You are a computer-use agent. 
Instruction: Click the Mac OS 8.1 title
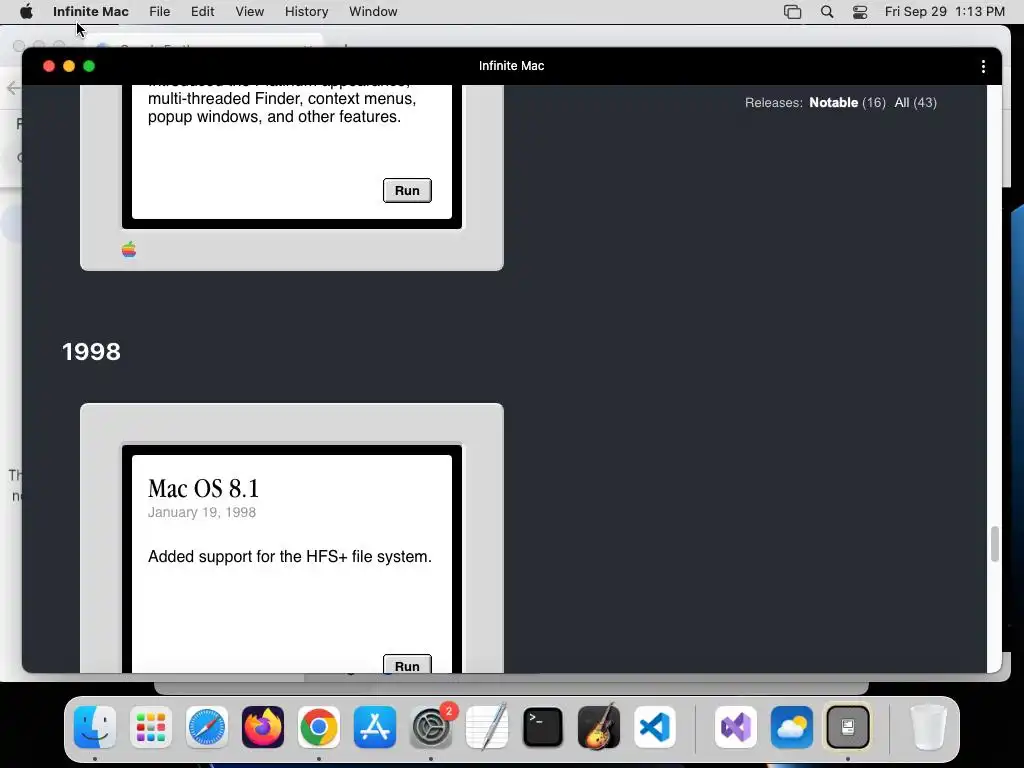point(203,488)
